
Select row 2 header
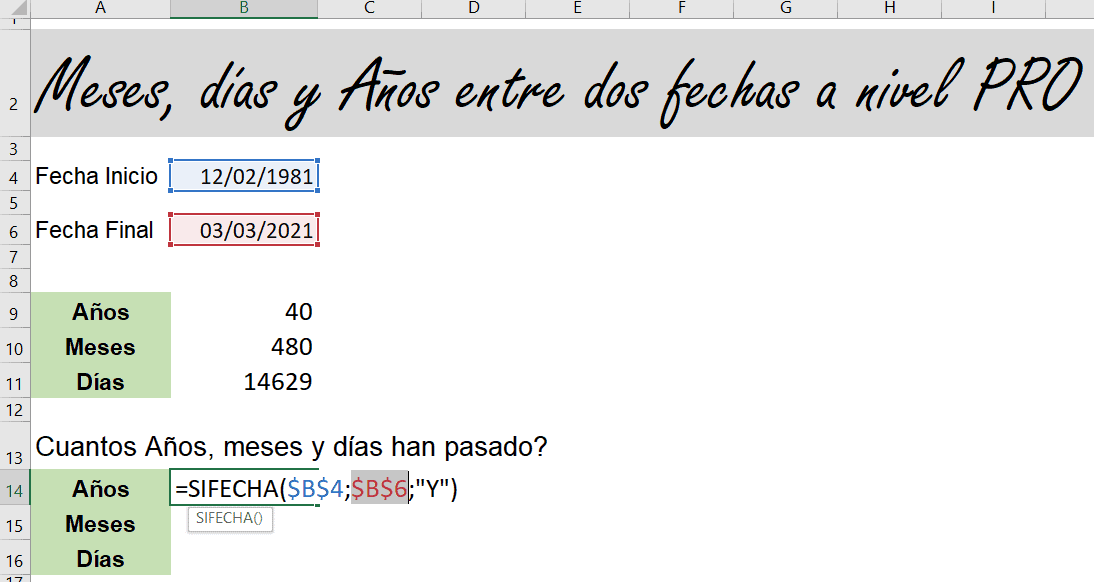coord(15,82)
